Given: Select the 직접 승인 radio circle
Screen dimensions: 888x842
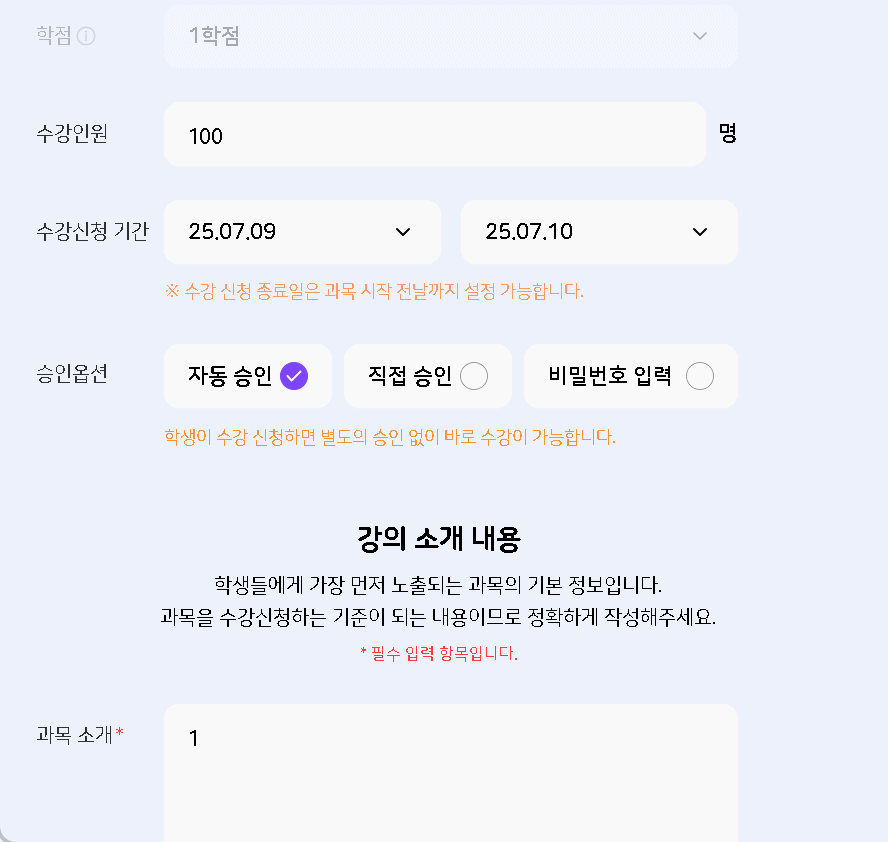Looking at the screenshot, I should click(x=474, y=376).
